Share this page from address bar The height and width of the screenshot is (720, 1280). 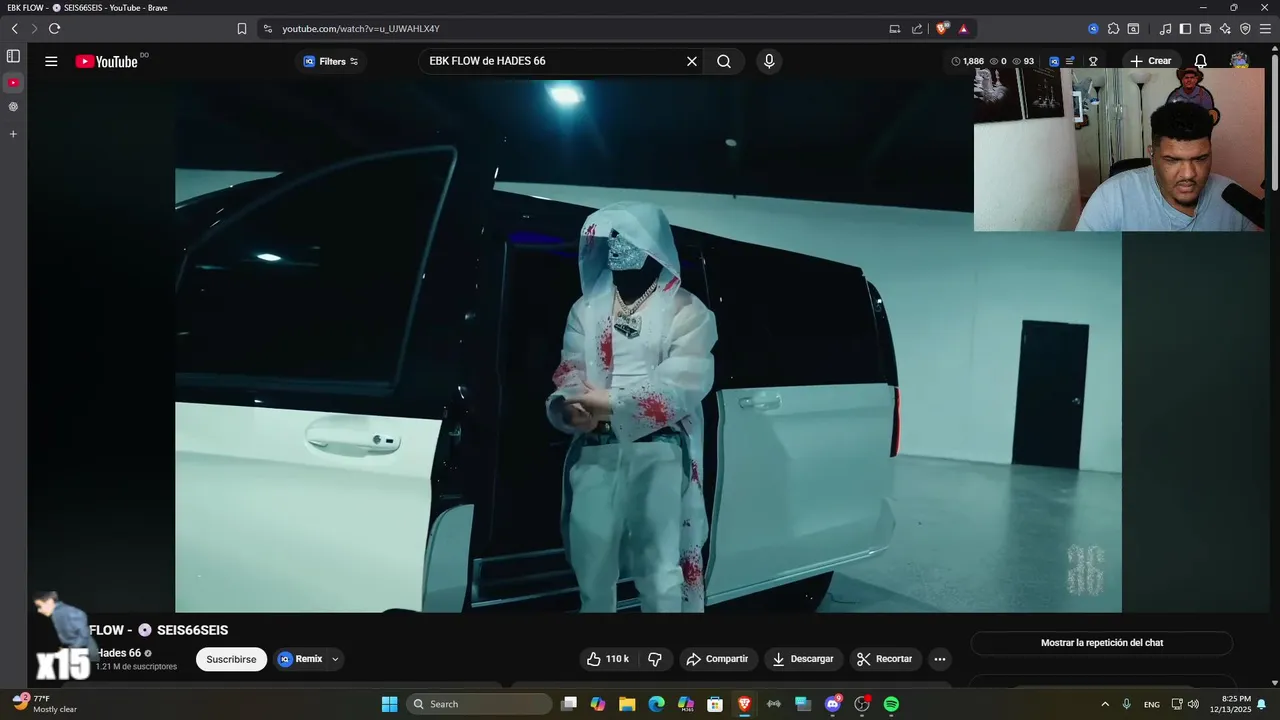coord(917,29)
